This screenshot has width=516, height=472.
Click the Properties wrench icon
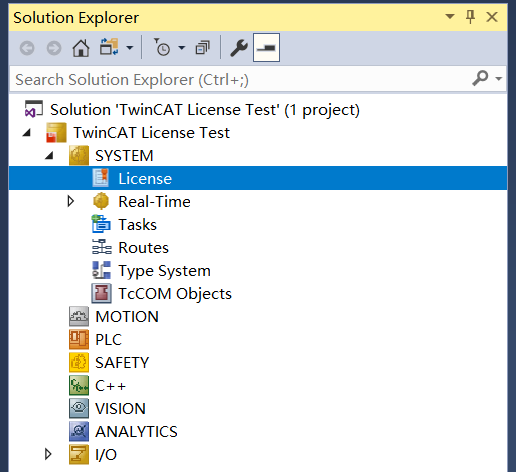click(x=239, y=48)
